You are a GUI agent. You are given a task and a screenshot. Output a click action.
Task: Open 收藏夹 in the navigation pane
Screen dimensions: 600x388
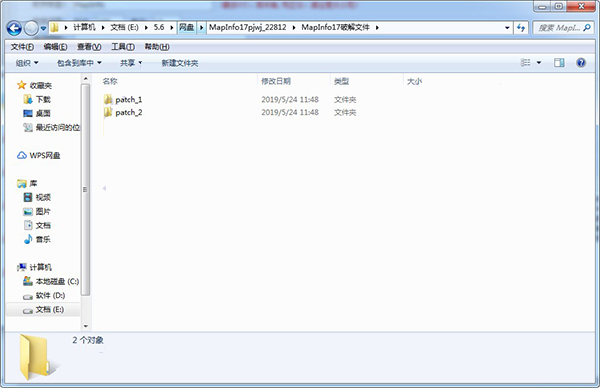[x=40, y=85]
